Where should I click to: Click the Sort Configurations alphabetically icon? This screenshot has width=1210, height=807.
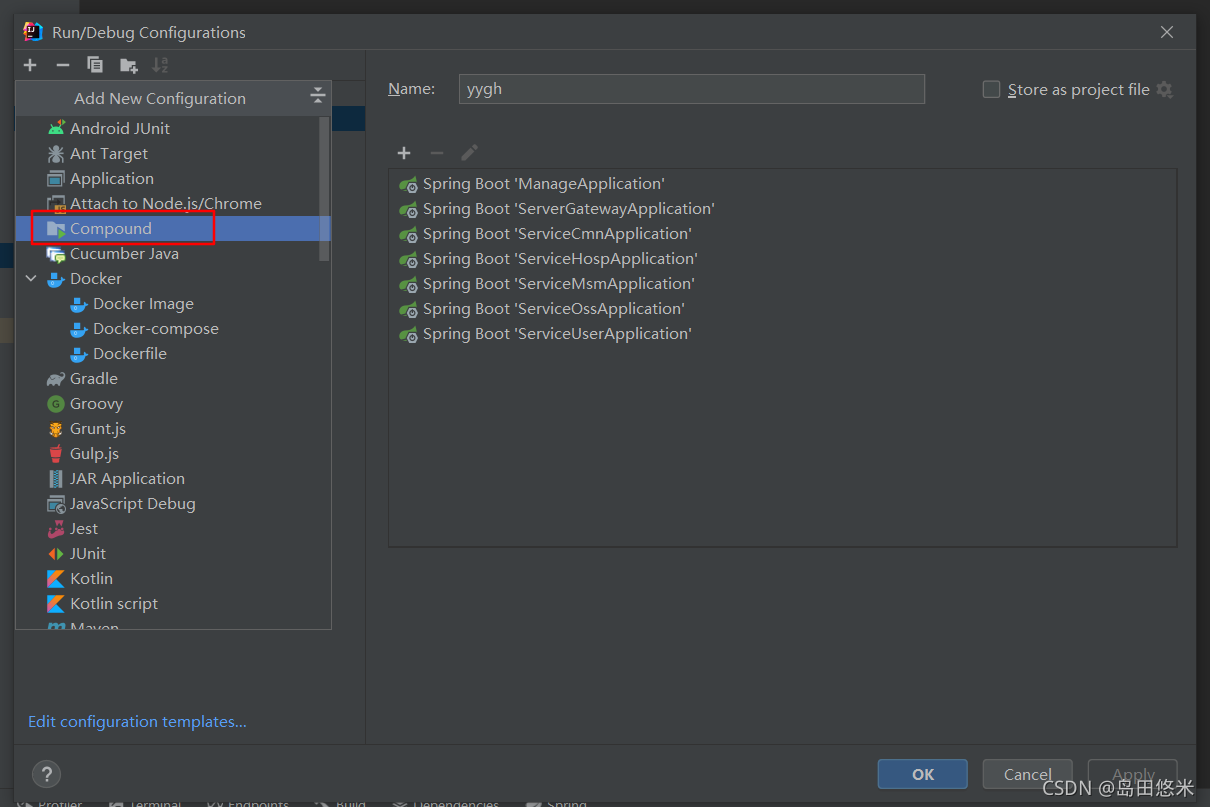[x=160, y=65]
